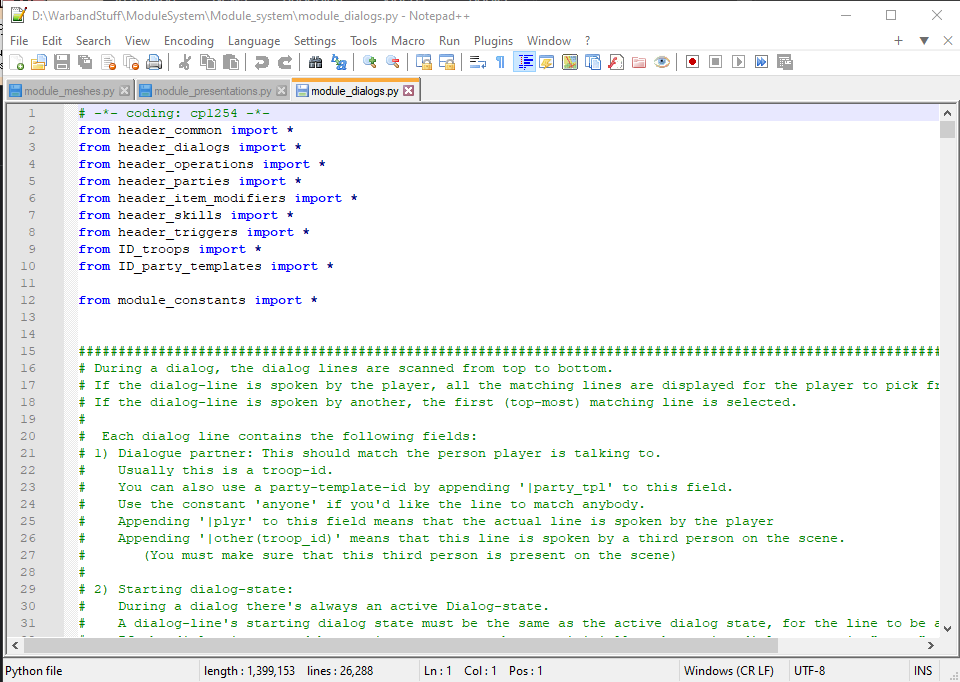Click the Open file folder icon
960x682 pixels.
[x=39, y=62]
